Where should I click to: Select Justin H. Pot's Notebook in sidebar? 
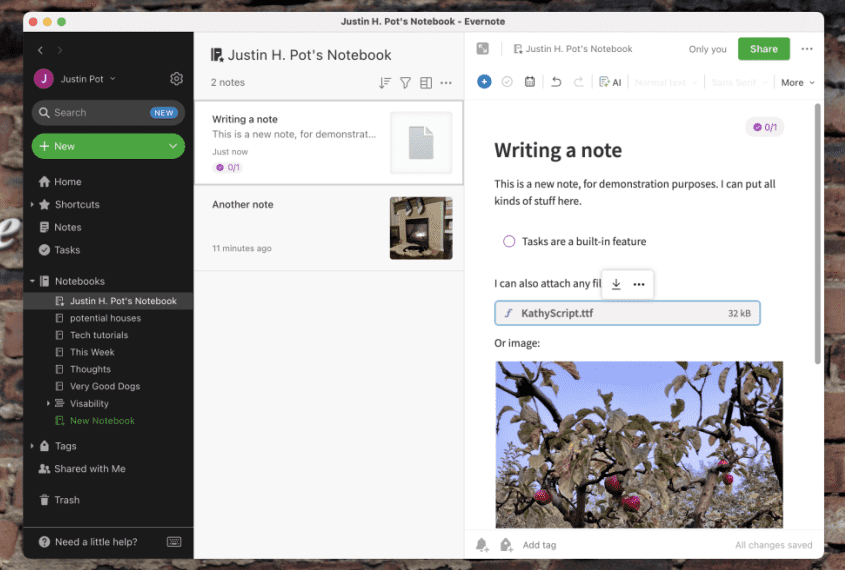click(108, 301)
